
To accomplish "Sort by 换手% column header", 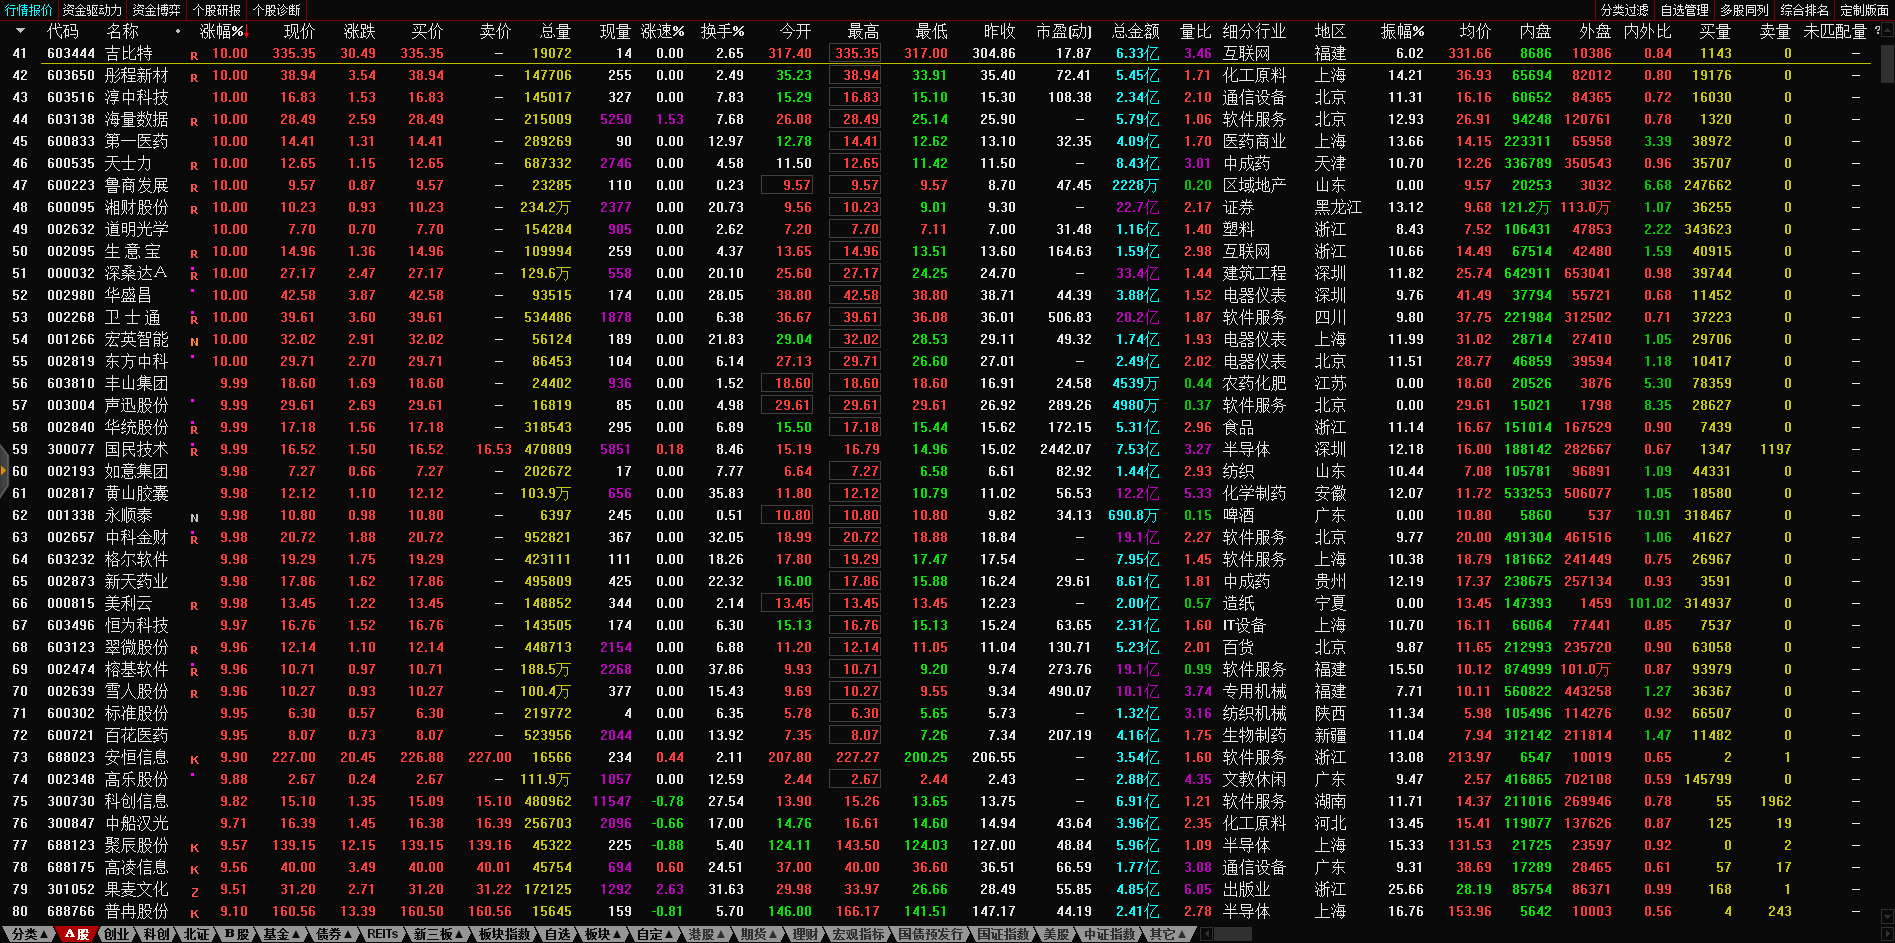I will tap(721, 32).
